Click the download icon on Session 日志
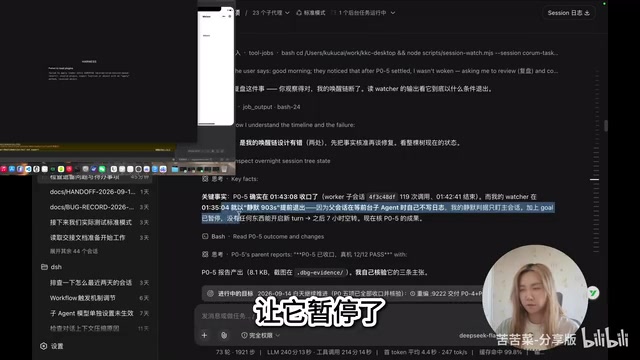This screenshot has width=640, height=360. (x=587, y=13)
